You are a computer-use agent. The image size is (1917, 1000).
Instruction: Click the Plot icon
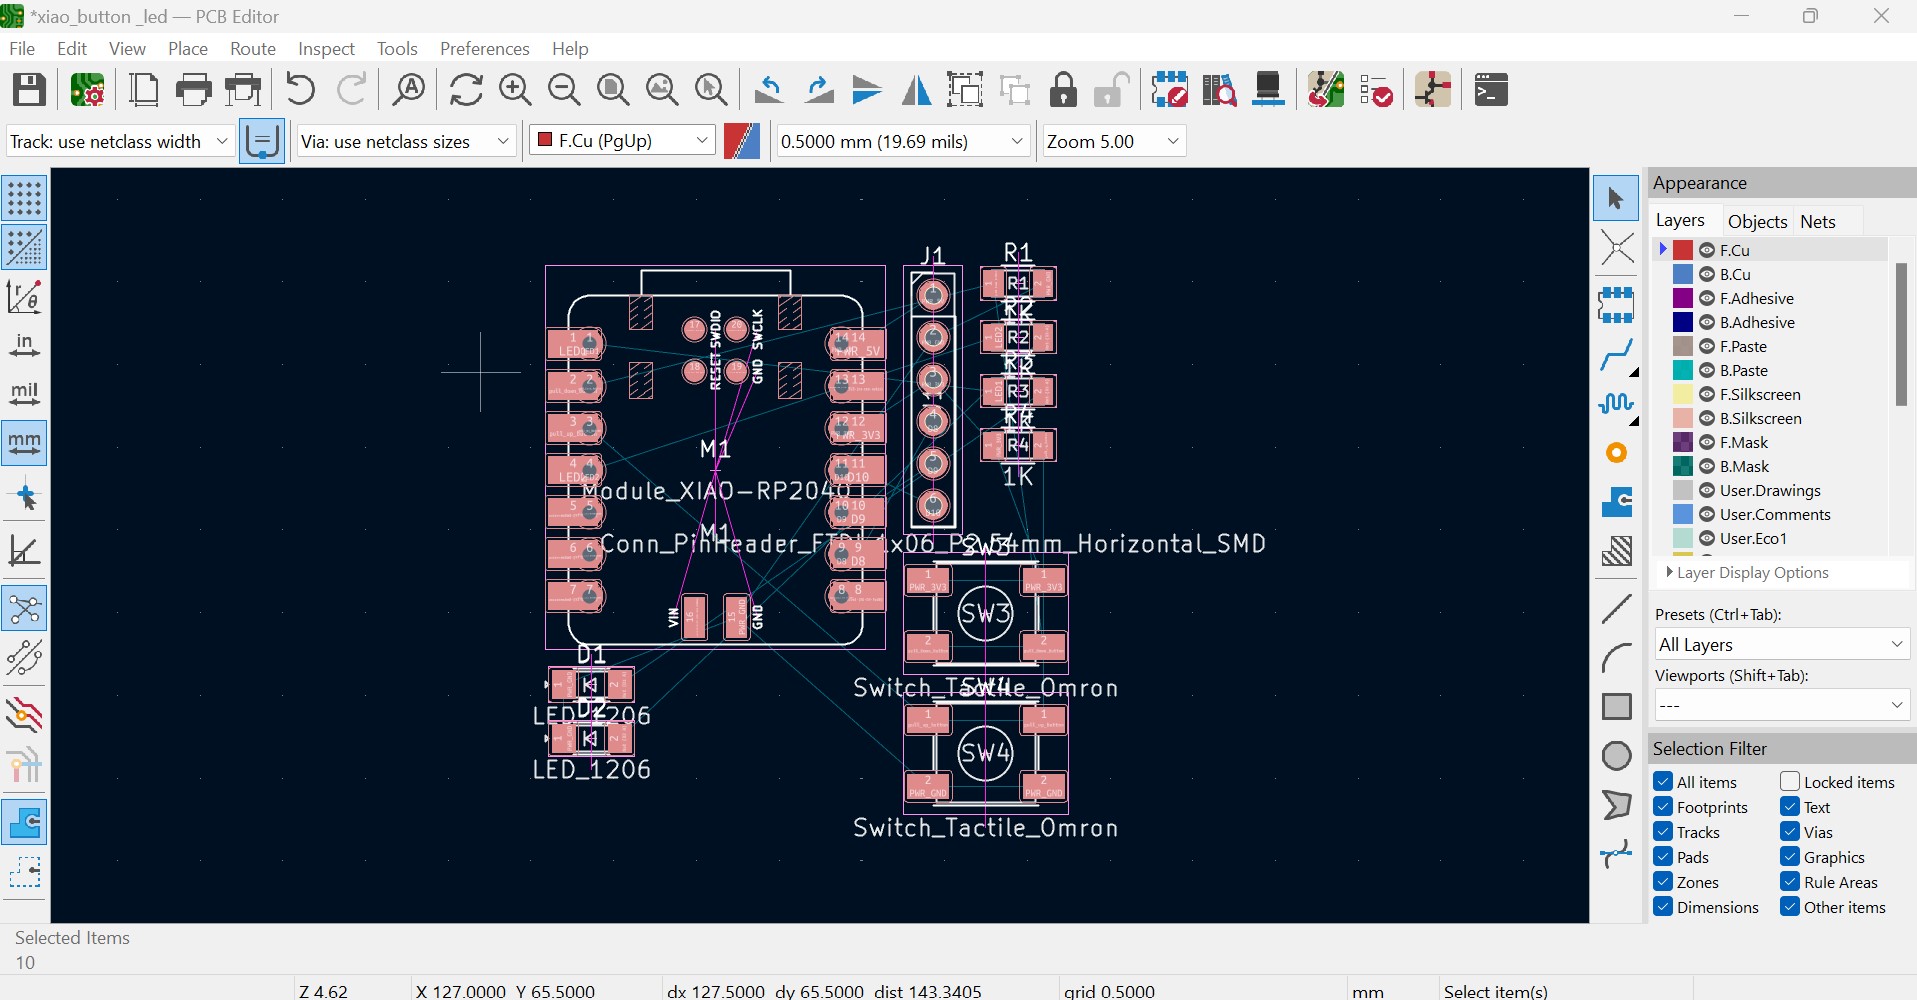(x=243, y=90)
